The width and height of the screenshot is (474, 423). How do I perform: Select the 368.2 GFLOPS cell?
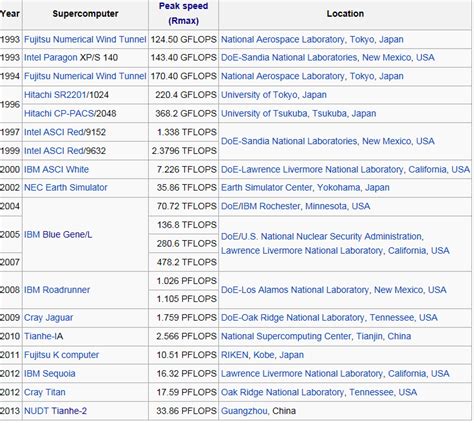pyautogui.click(x=184, y=114)
